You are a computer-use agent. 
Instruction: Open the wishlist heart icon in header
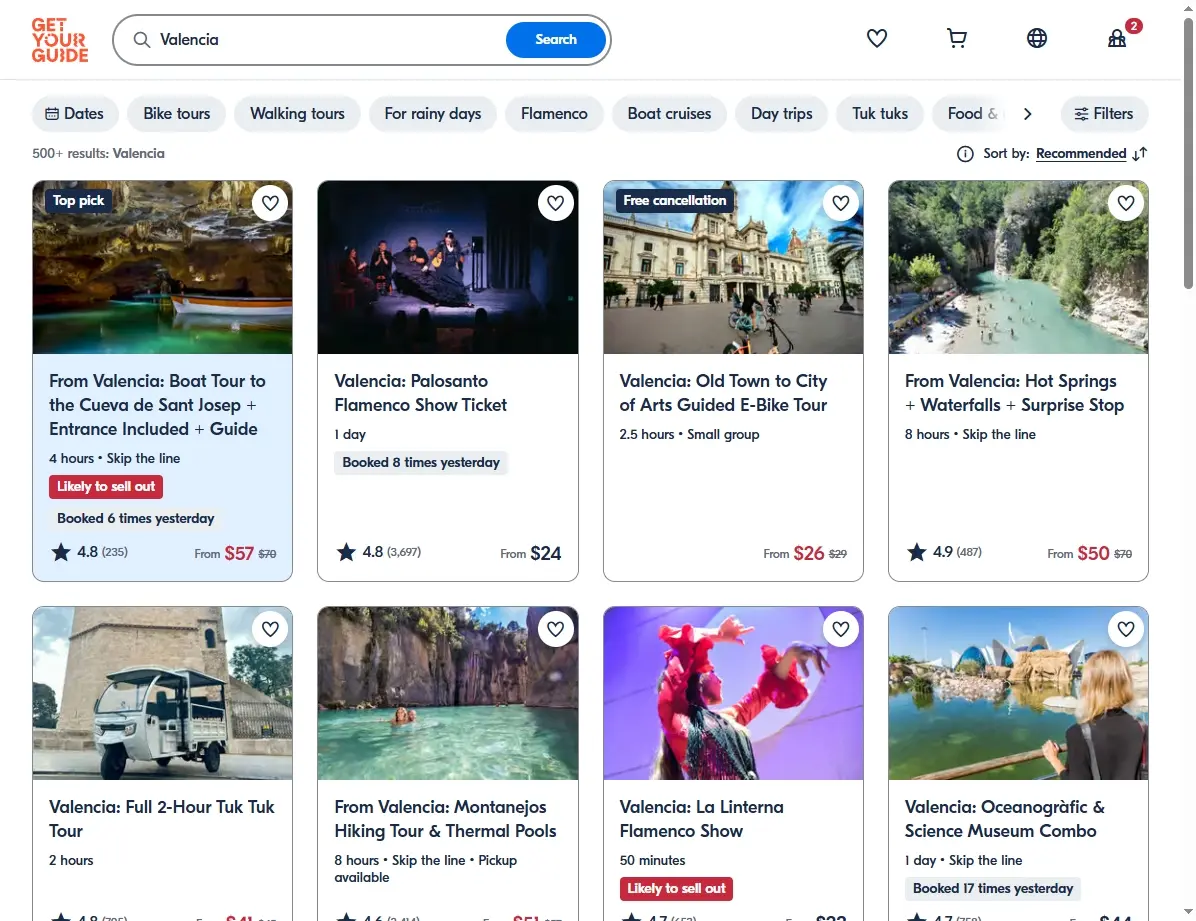pyautogui.click(x=876, y=38)
